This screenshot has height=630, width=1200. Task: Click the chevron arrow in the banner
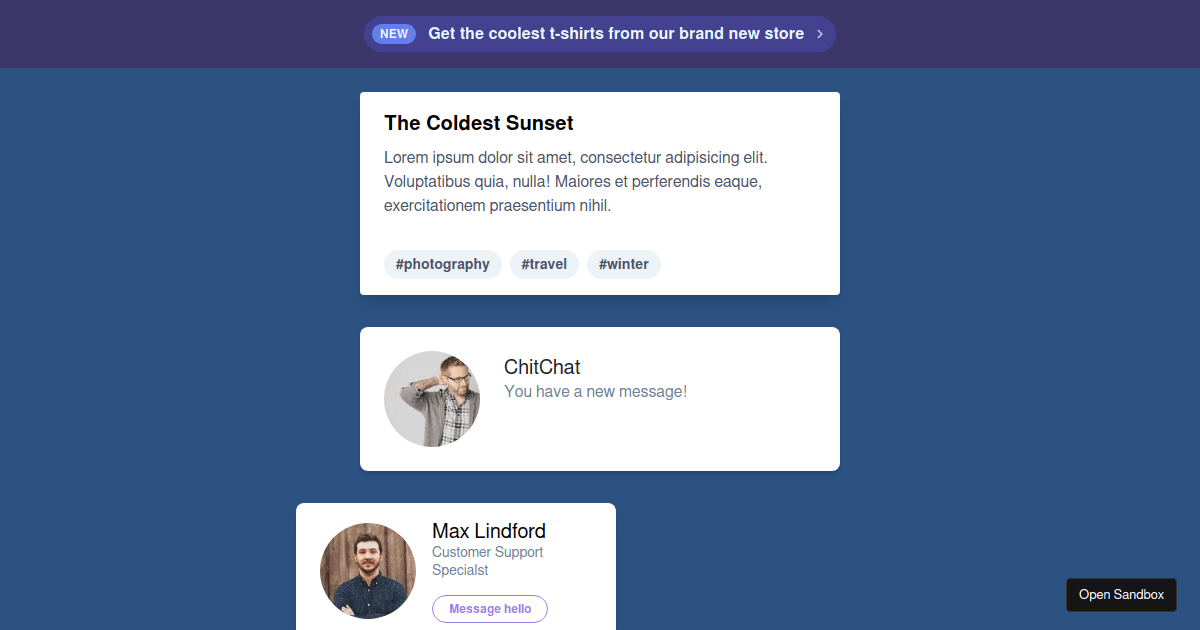tap(820, 33)
